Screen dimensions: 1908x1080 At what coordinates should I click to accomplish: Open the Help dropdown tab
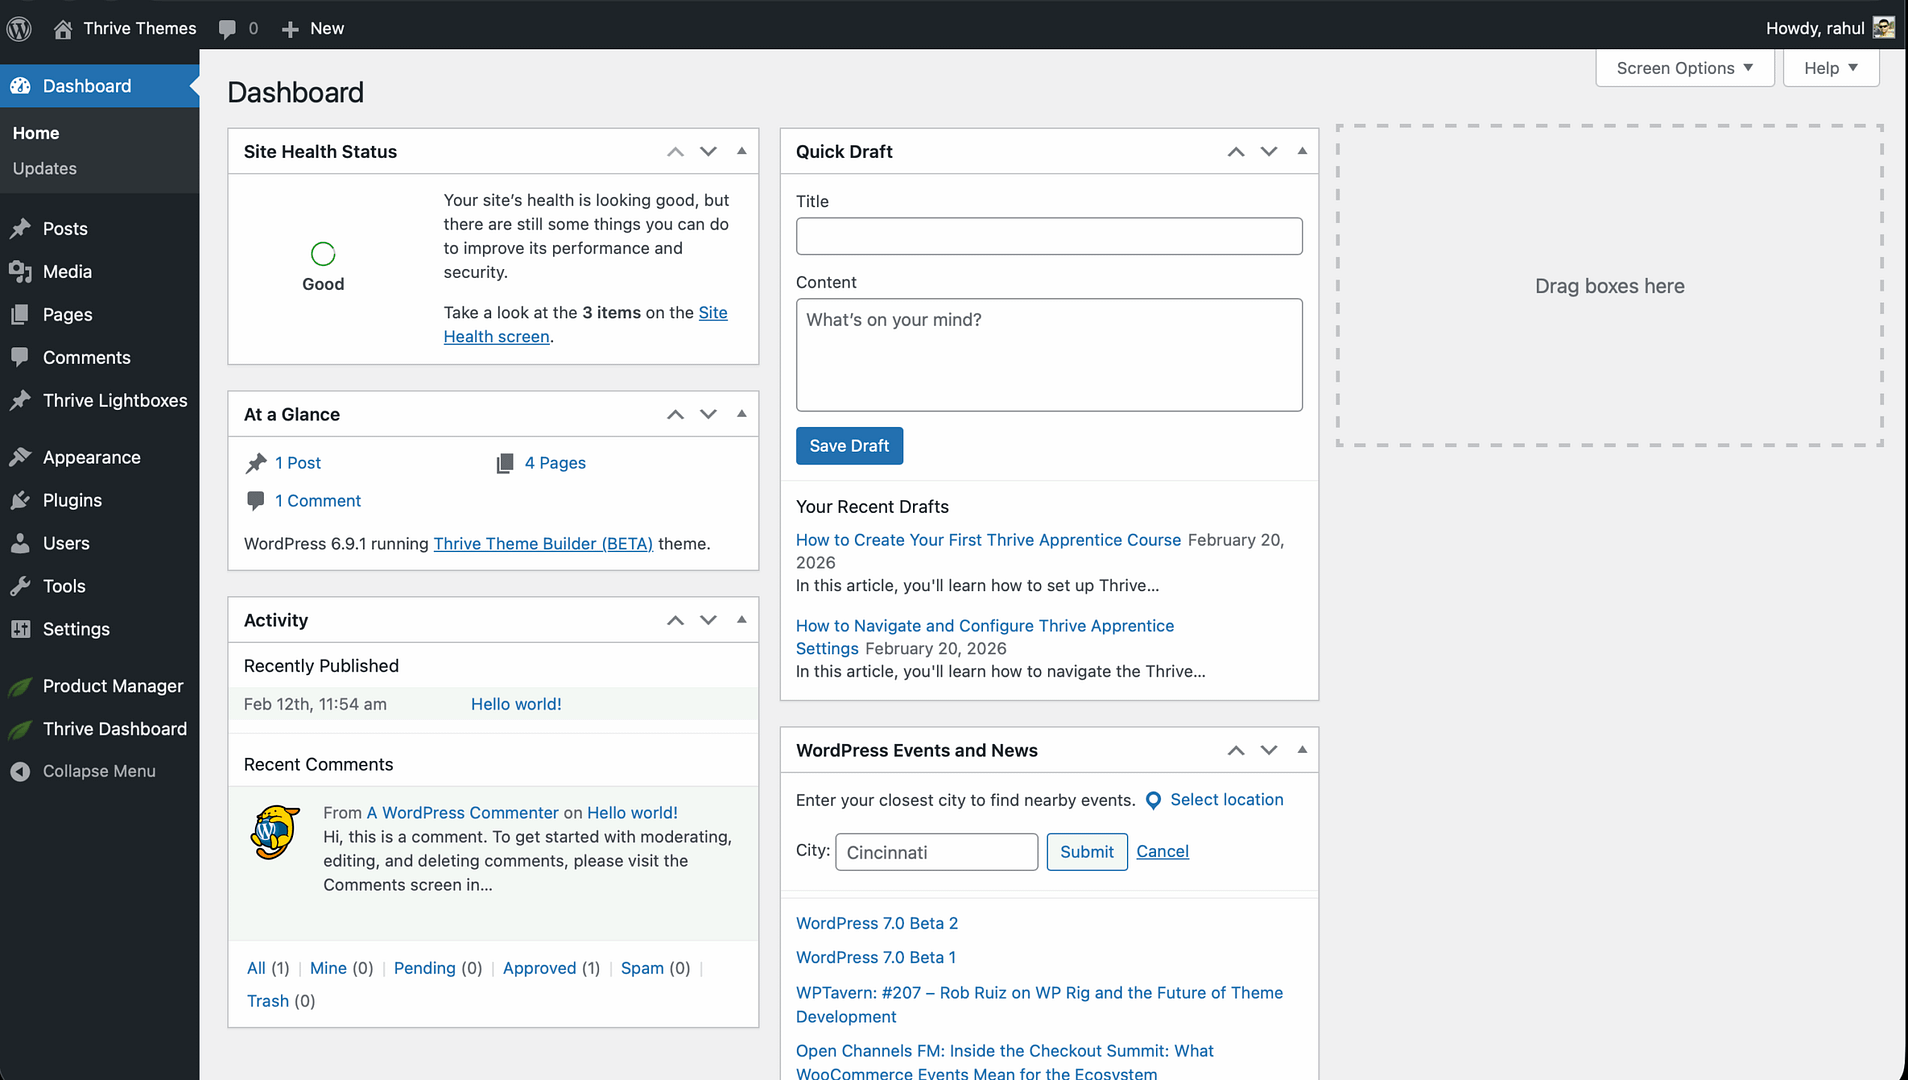[1830, 68]
